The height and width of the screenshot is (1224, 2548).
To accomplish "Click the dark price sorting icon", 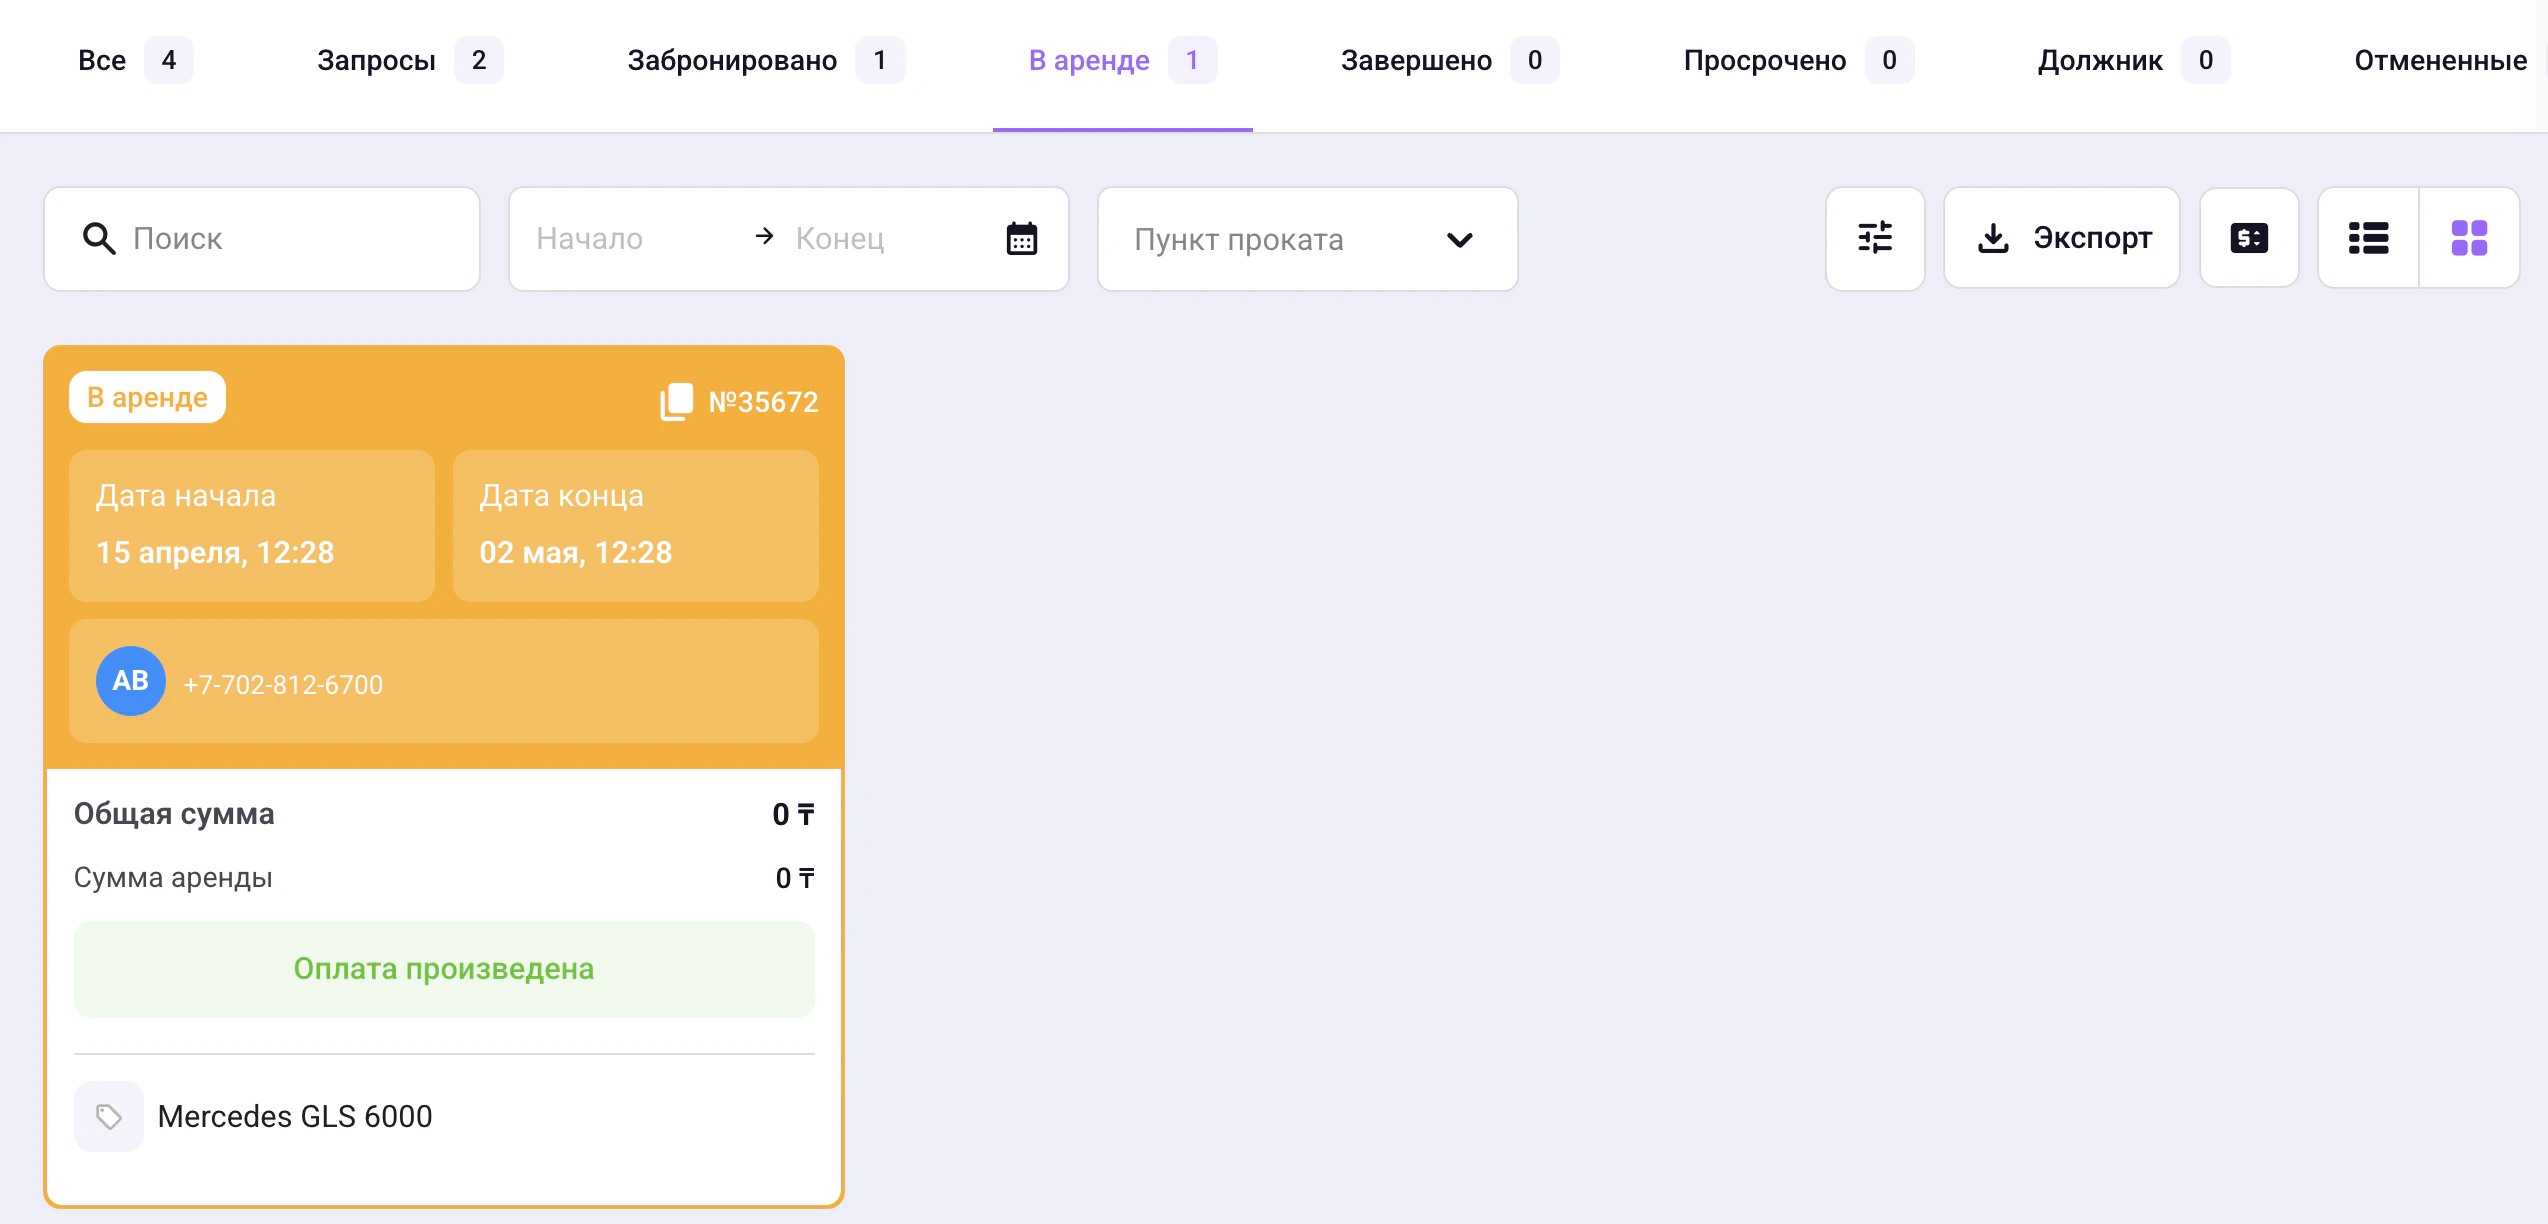I will click(x=2249, y=238).
